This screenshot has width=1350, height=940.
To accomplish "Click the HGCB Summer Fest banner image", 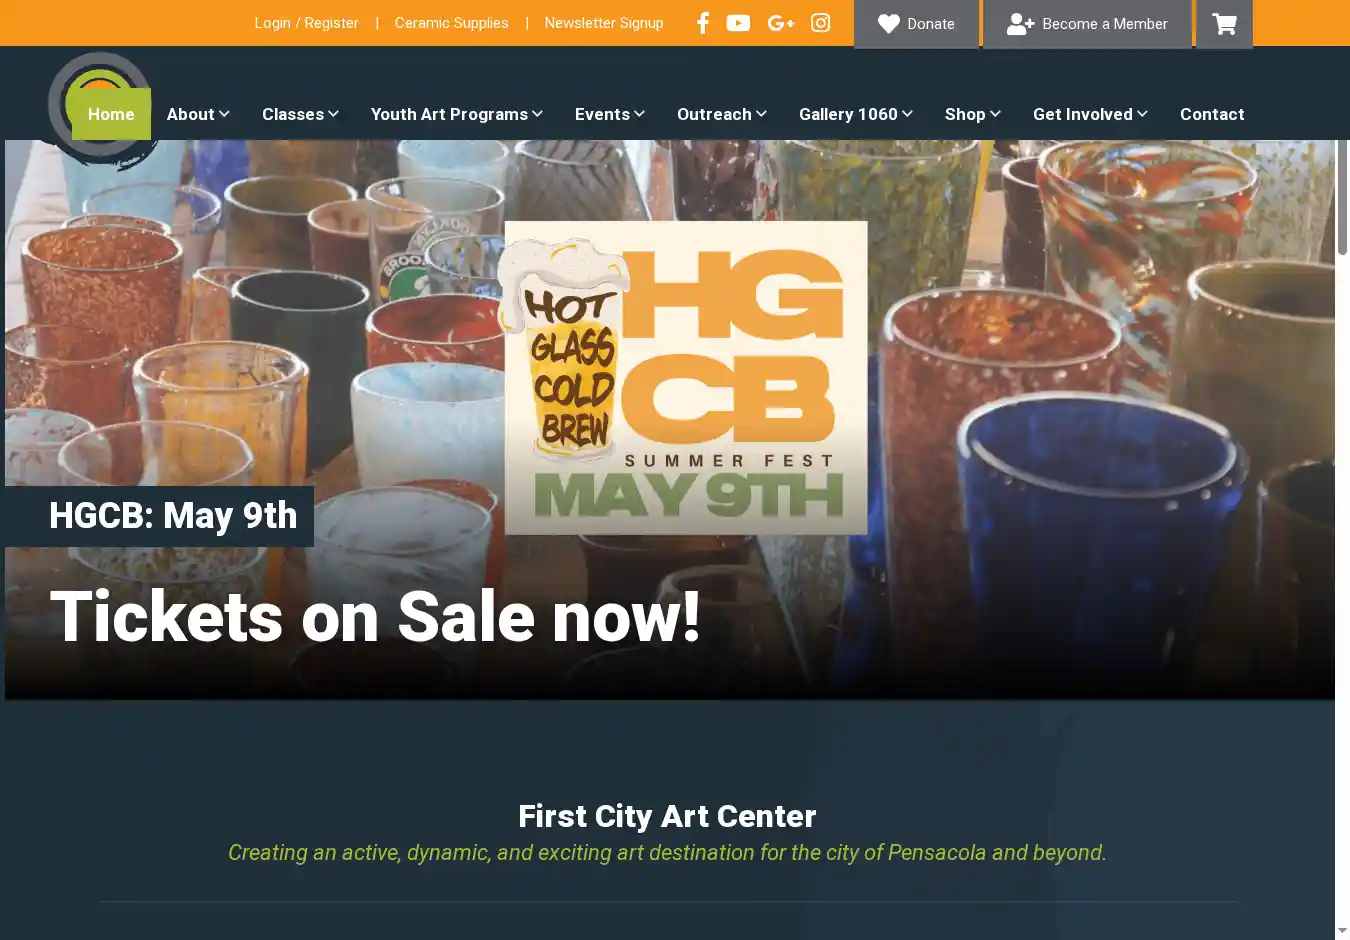I will click(685, 378).
